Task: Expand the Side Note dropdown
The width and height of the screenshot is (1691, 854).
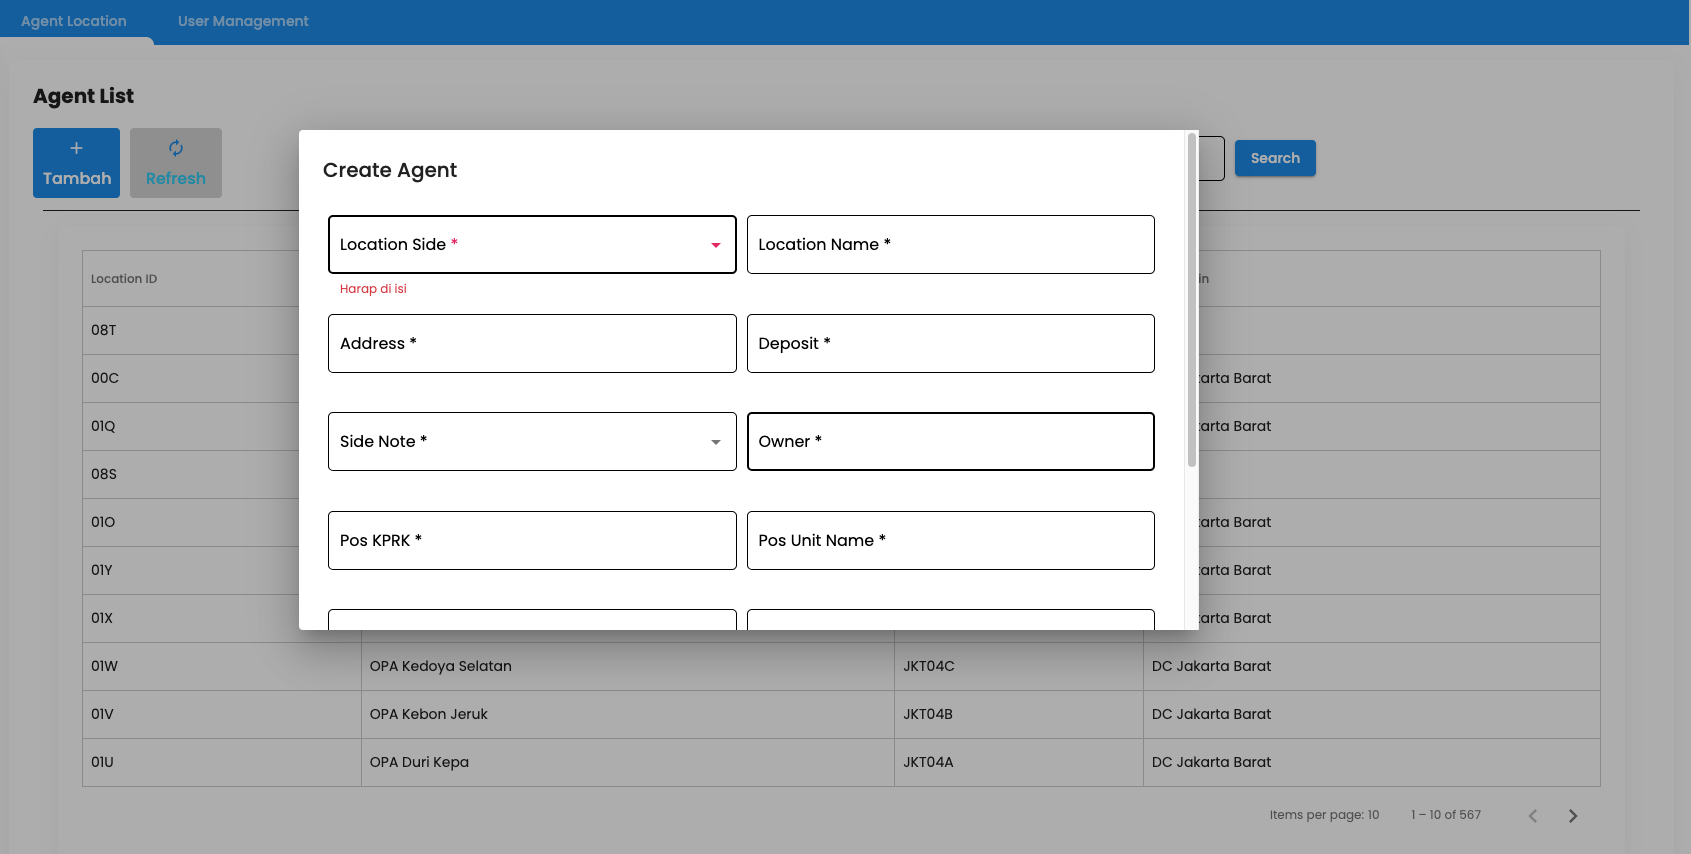Action: 532,442
